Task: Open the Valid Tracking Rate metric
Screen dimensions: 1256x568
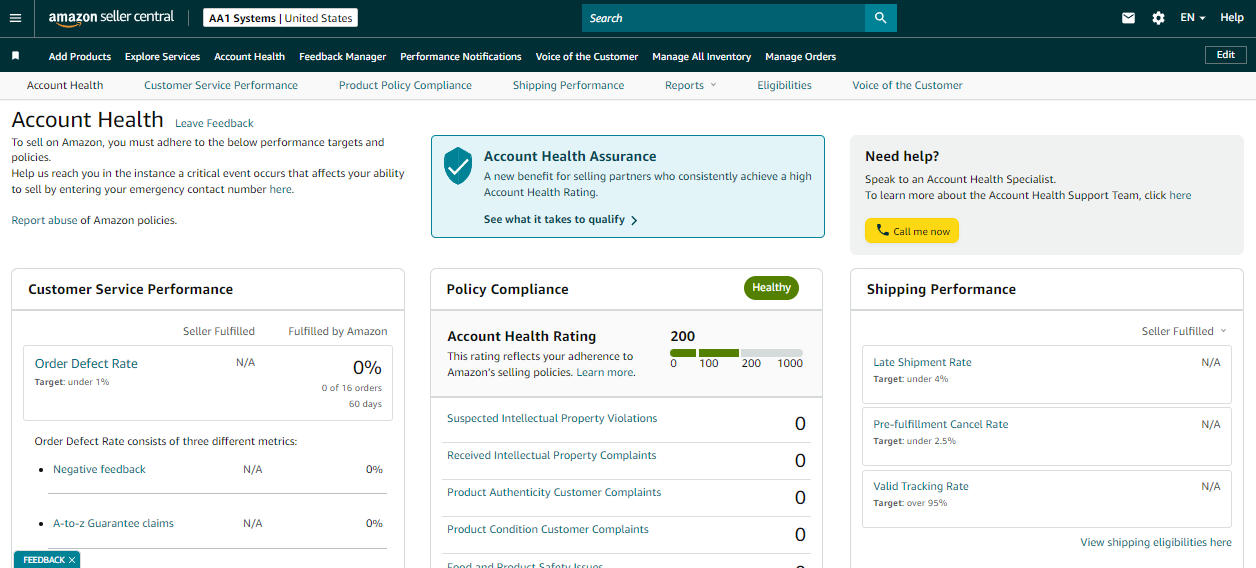Action: tap(921, 486)
